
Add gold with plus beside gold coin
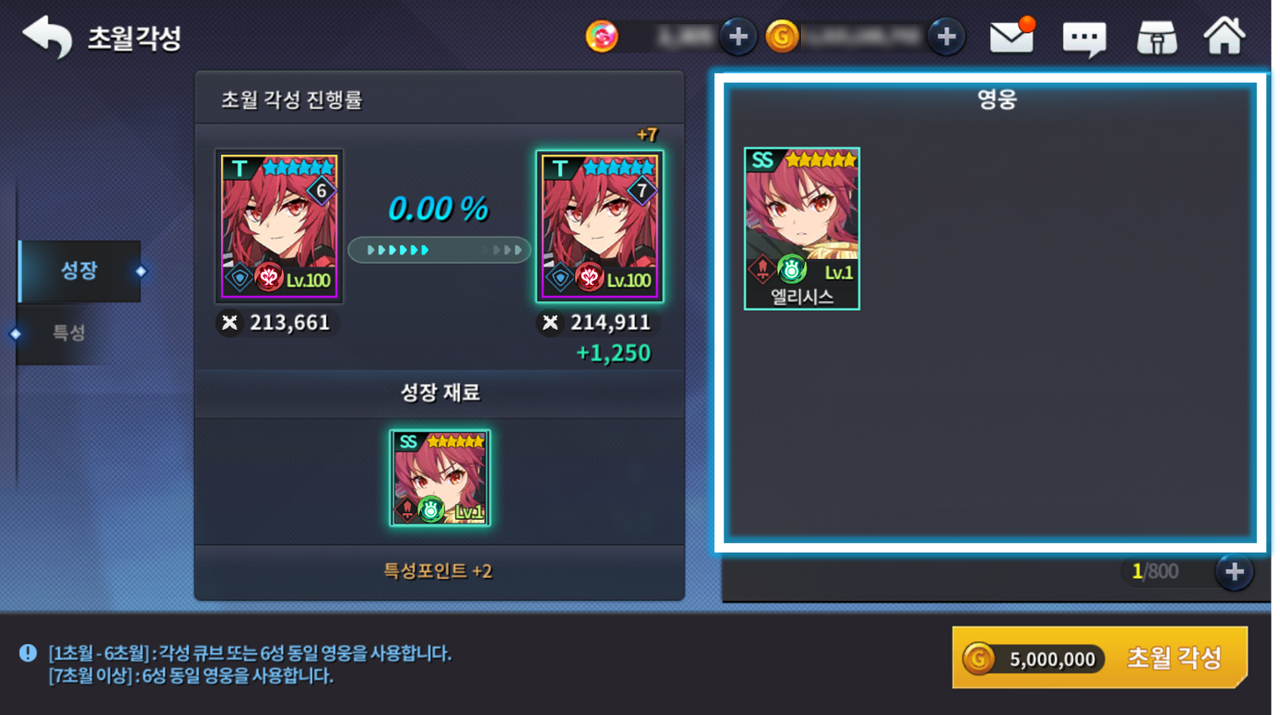click(x=946, y=37)
